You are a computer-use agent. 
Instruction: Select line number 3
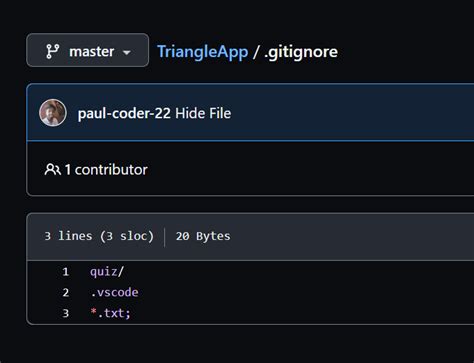[65, 313]
